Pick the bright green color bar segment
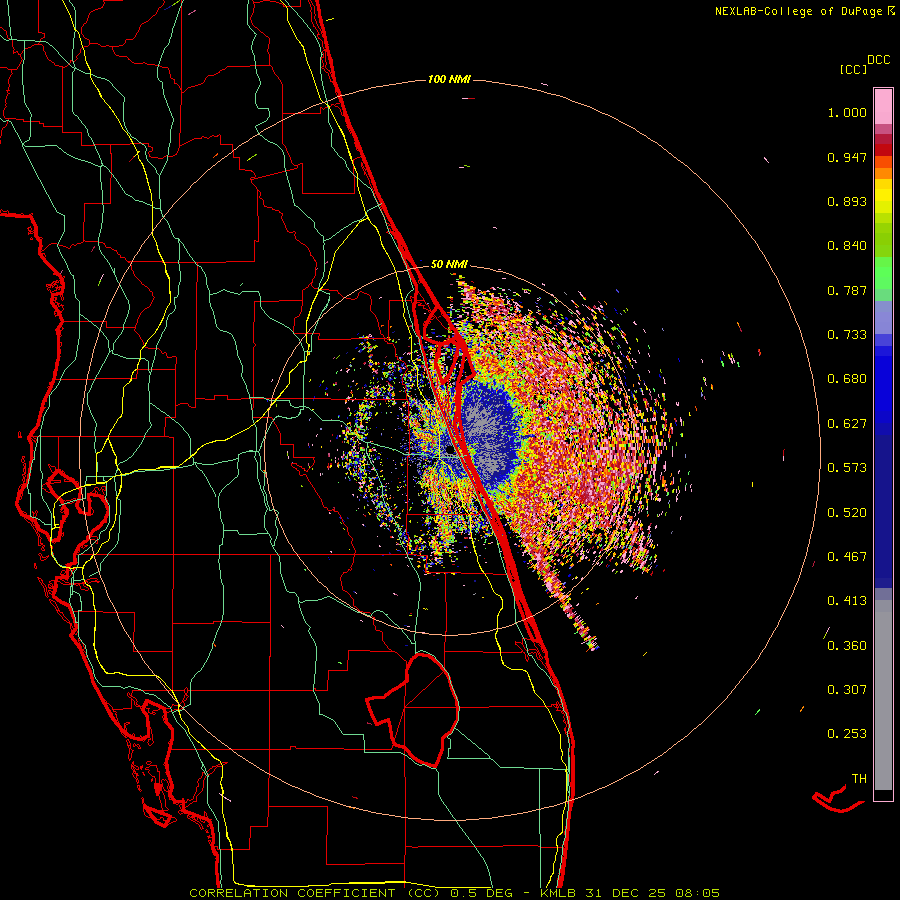900x900 pixels. (x=883, y=273)
